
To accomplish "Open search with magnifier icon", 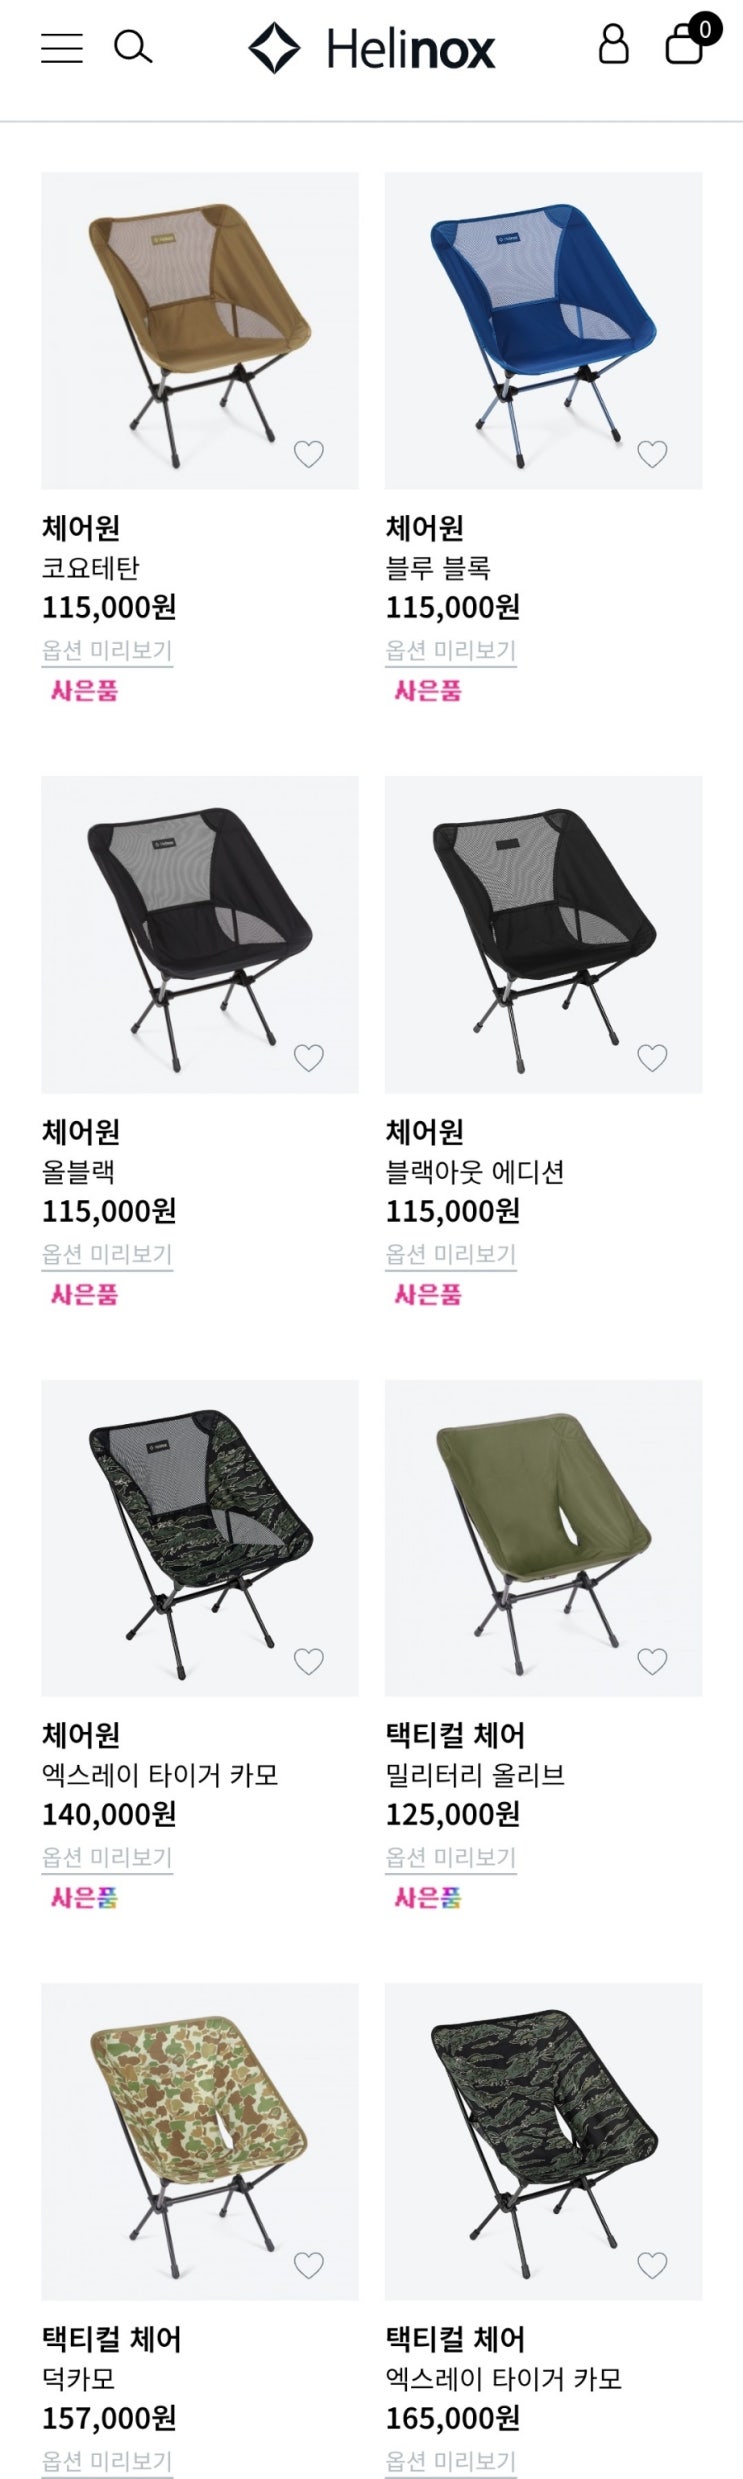I will click(132, 47).
